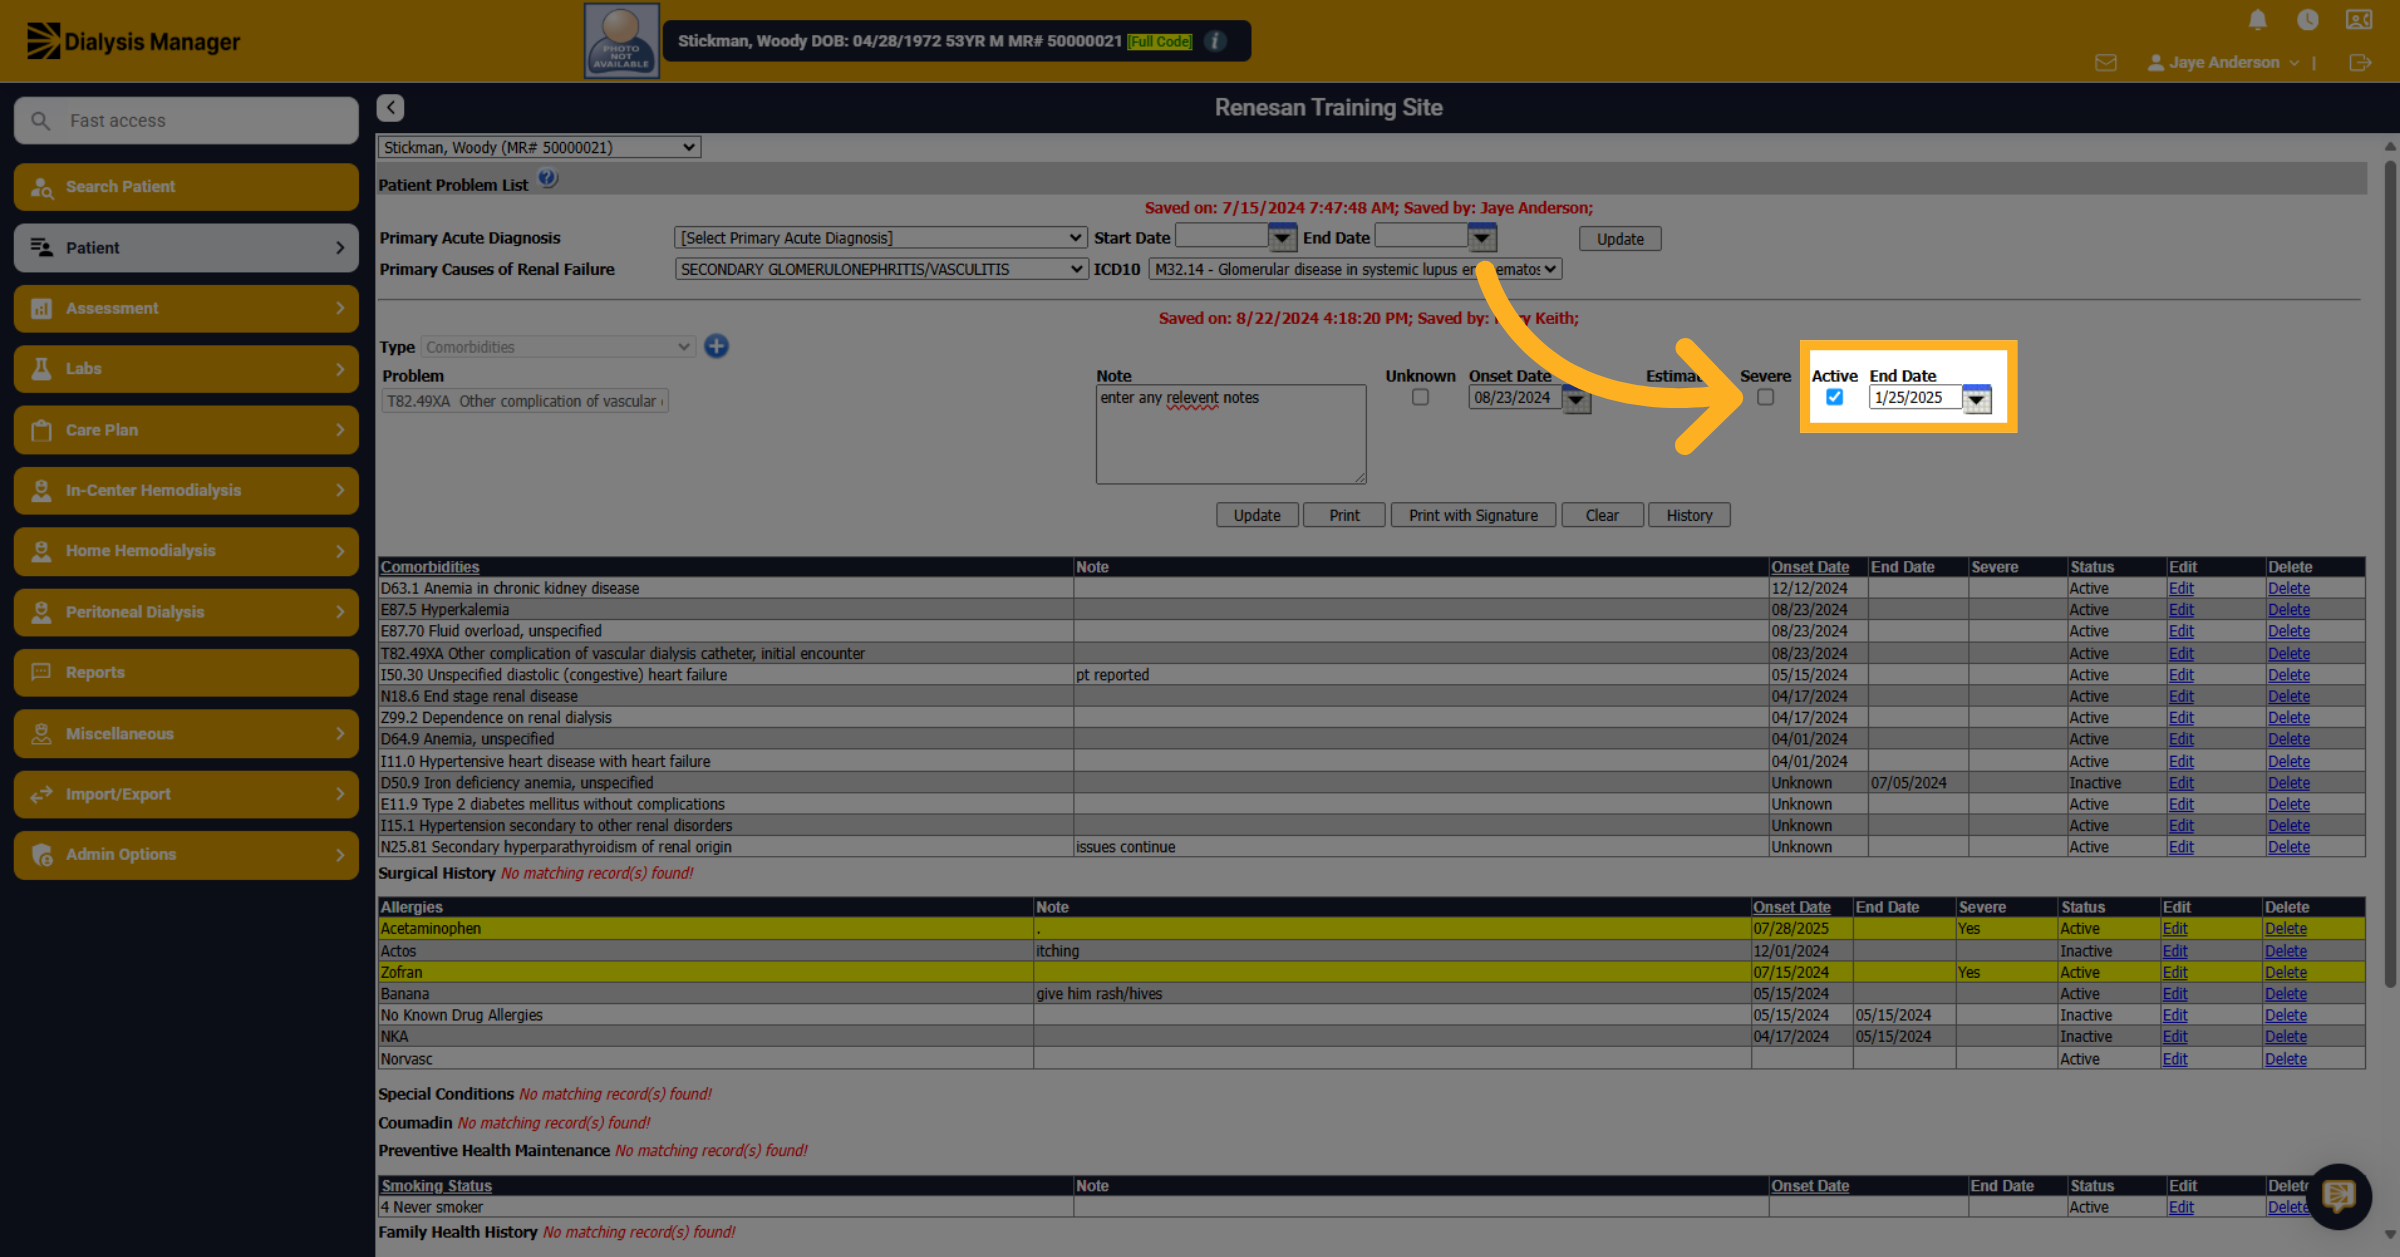The image size is (2400, 1257).
Task: Open the patient ID card icon
Action: [2358, 19]
